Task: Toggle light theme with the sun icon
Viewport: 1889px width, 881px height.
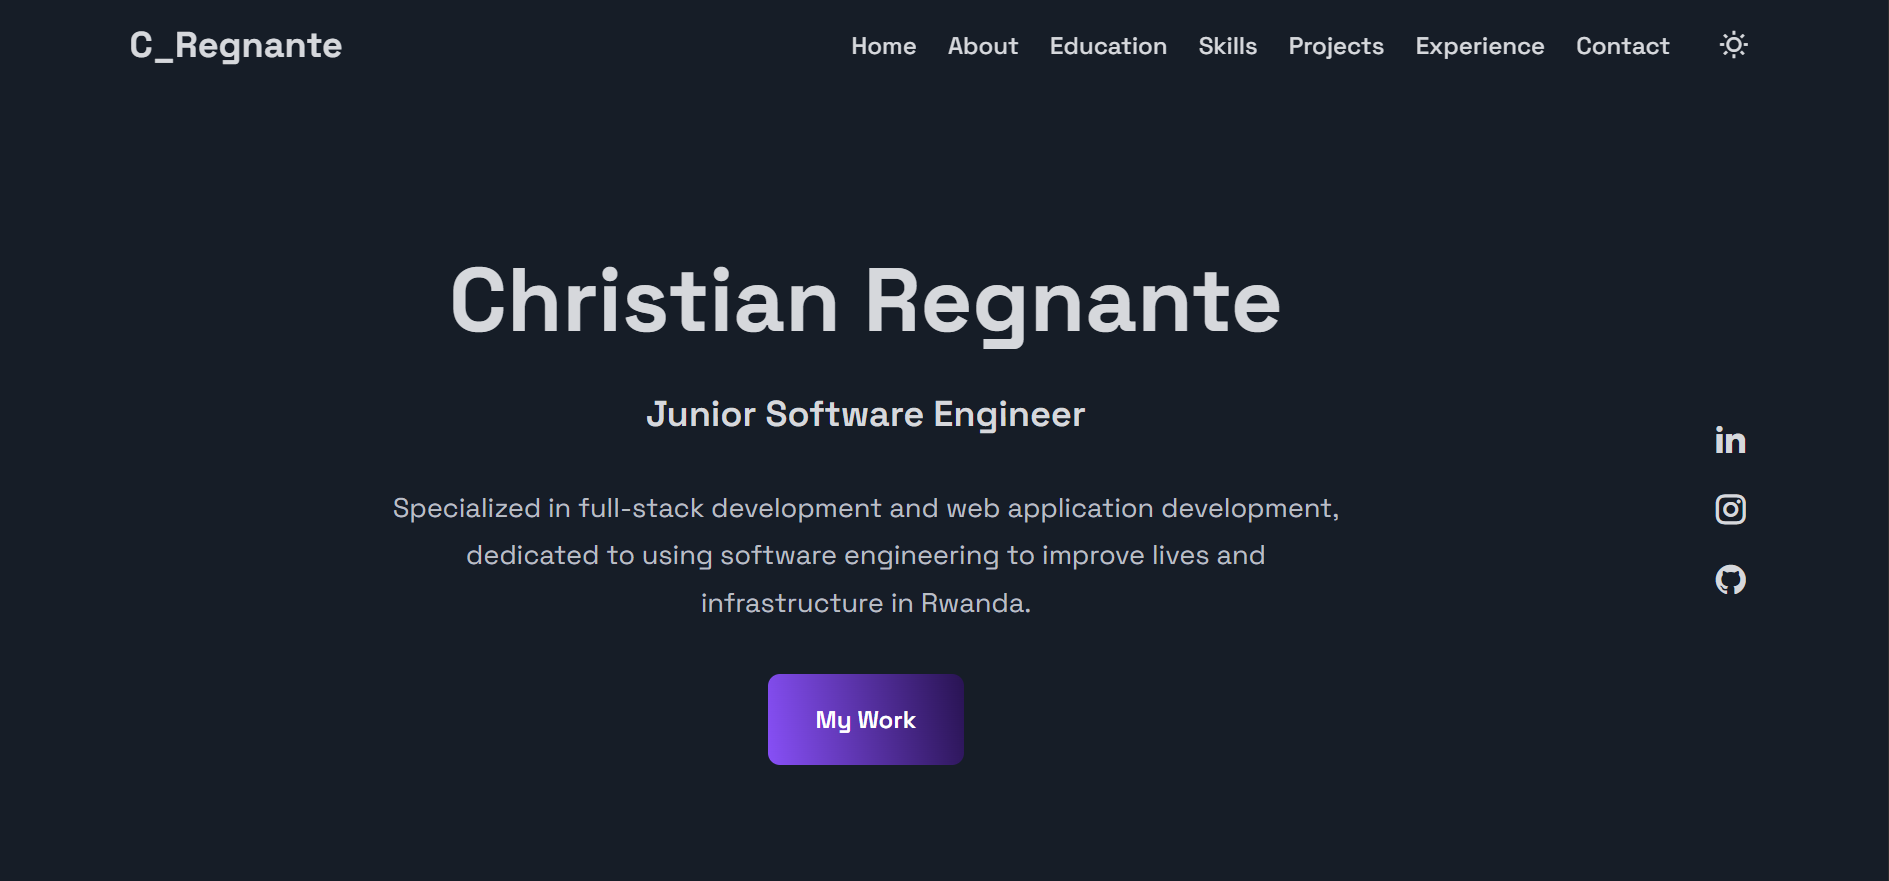Action: pyautogui.click(x=1733, y=45)
